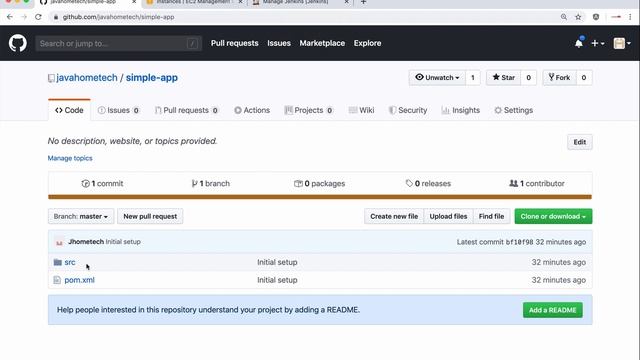Select Upload files
The width and height of the screenshot is (640, 360).
point(448,216)
